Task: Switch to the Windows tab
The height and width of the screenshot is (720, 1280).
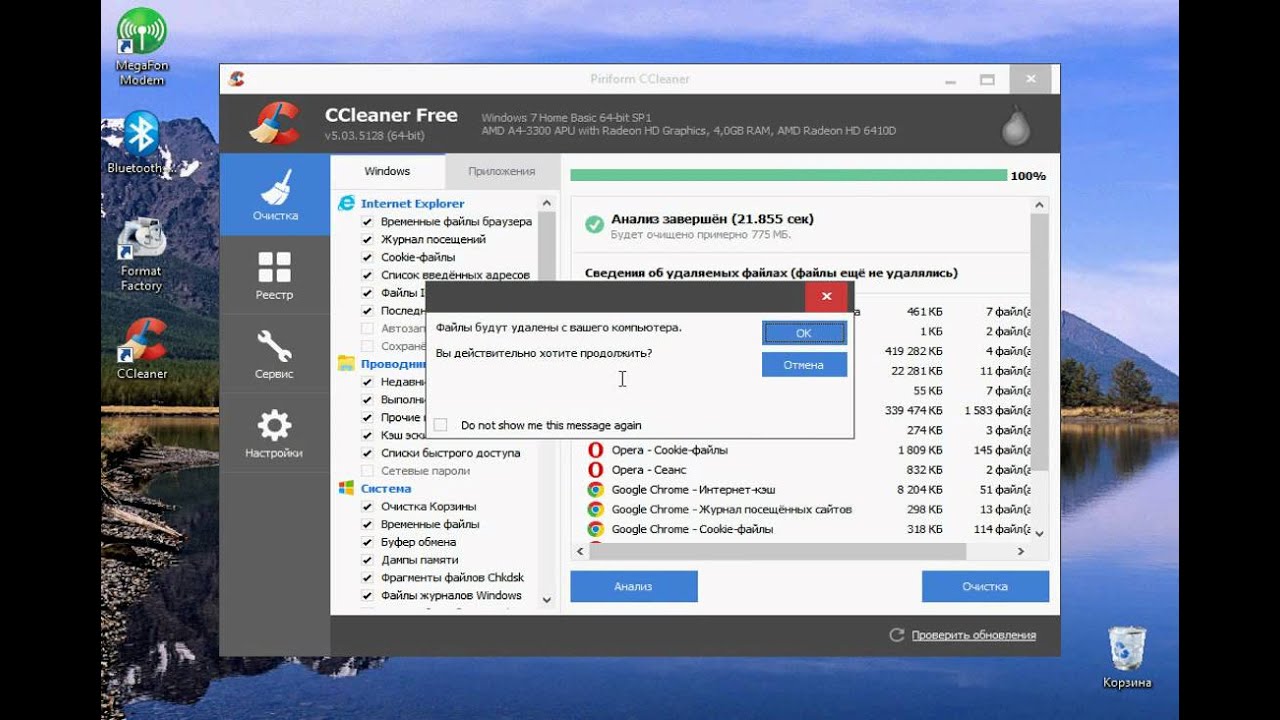Action: pyautogui.click(x=387, y=171)
